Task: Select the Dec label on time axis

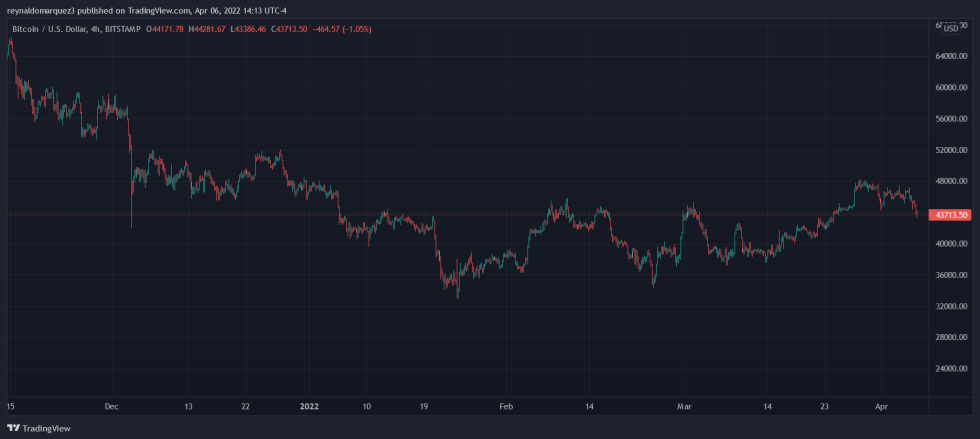Action: [x=111, y=407]
